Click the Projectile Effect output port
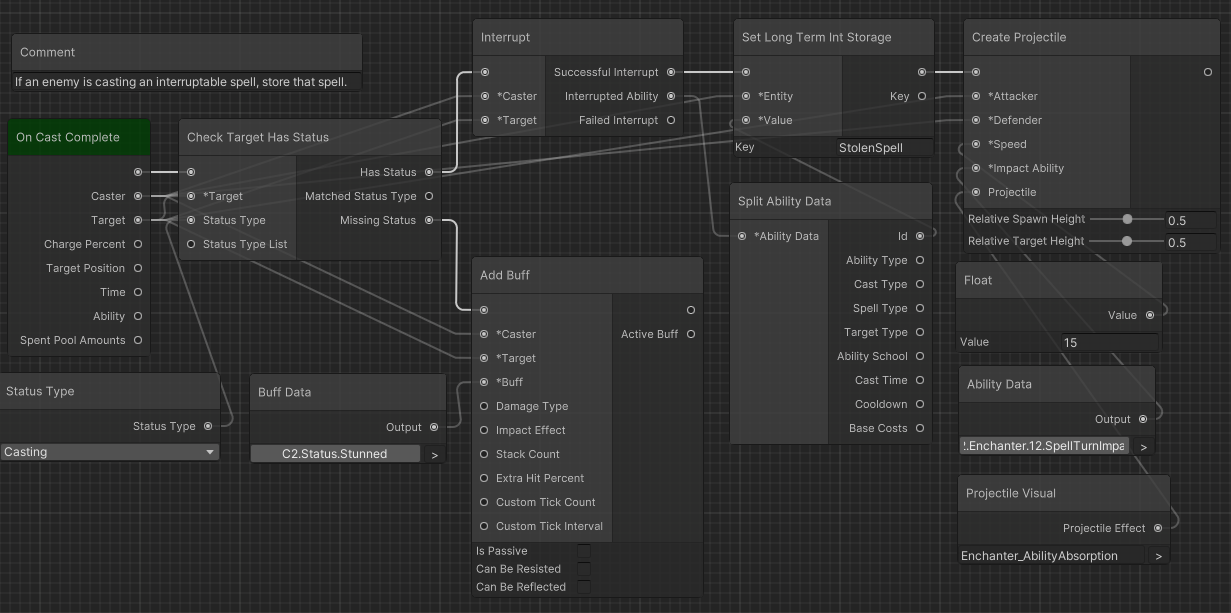The width and height of the screenshot is (1231, 613). 1158,528
